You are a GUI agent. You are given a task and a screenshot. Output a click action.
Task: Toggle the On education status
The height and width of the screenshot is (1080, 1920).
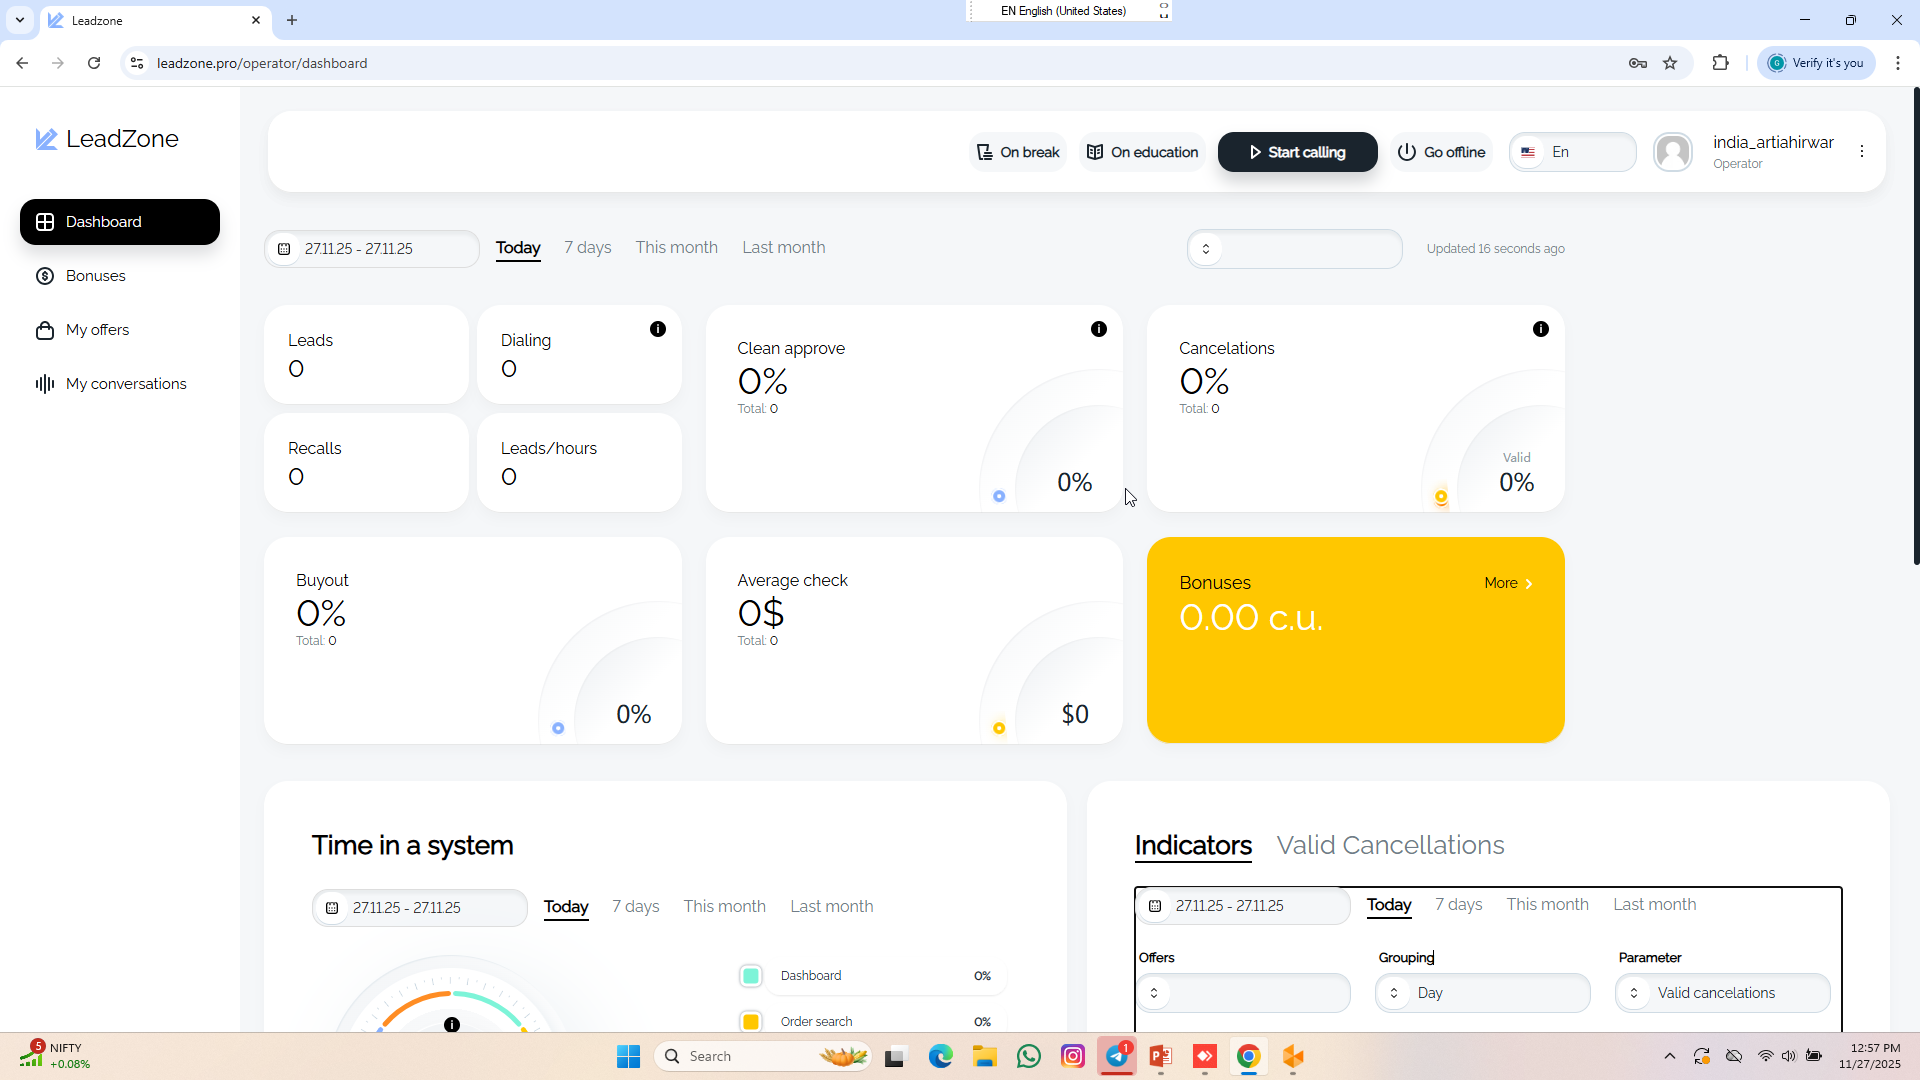coord(1143,152)
